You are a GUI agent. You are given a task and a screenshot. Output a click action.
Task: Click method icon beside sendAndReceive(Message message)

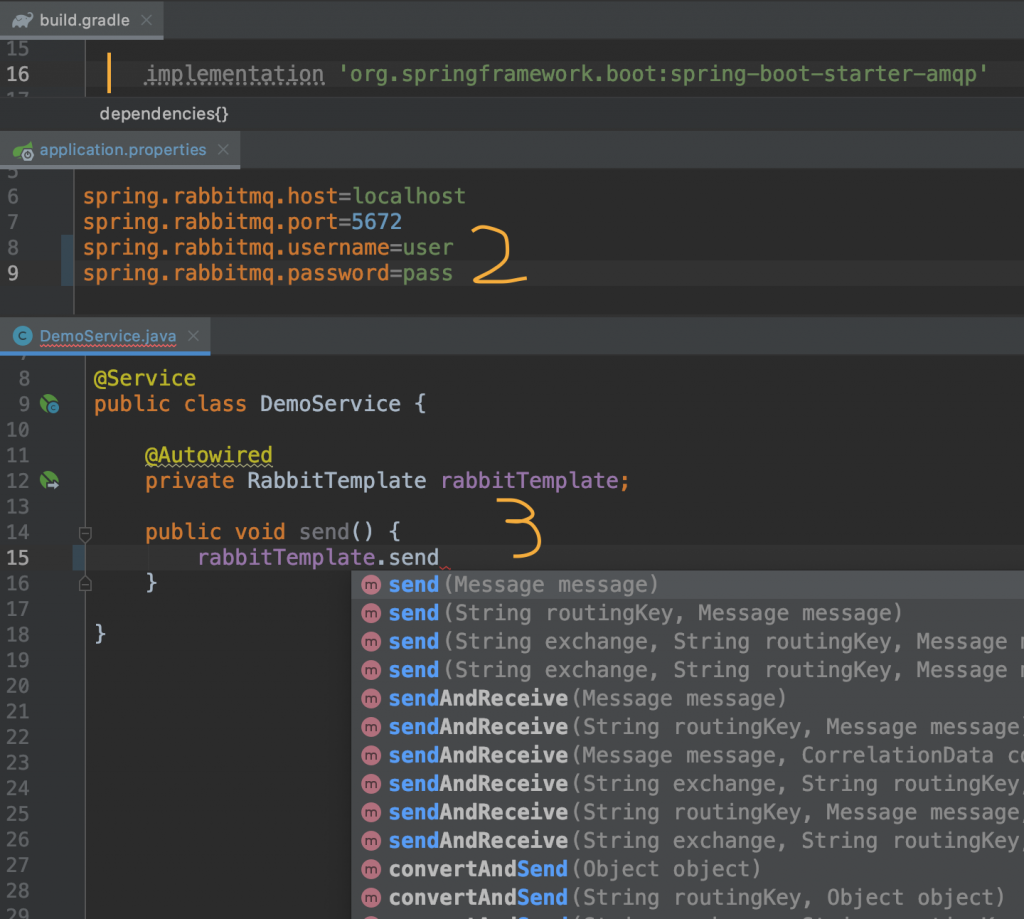(371, 699)
